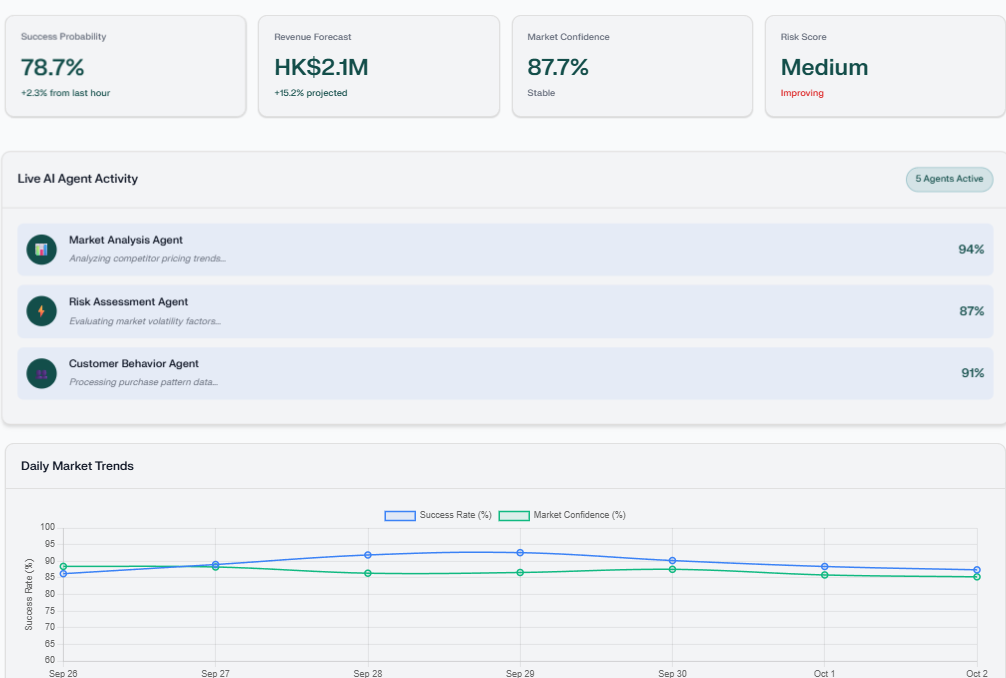Click the Success Rate data point on Sep 29

(x=520, y=553)
